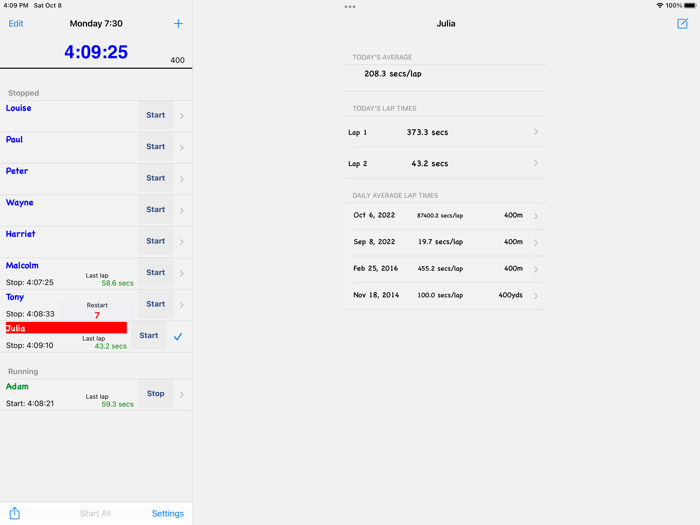Tap Lap 2 time 43.2 secs
This screenshot has height=525, width=700.
click(429, 163)
